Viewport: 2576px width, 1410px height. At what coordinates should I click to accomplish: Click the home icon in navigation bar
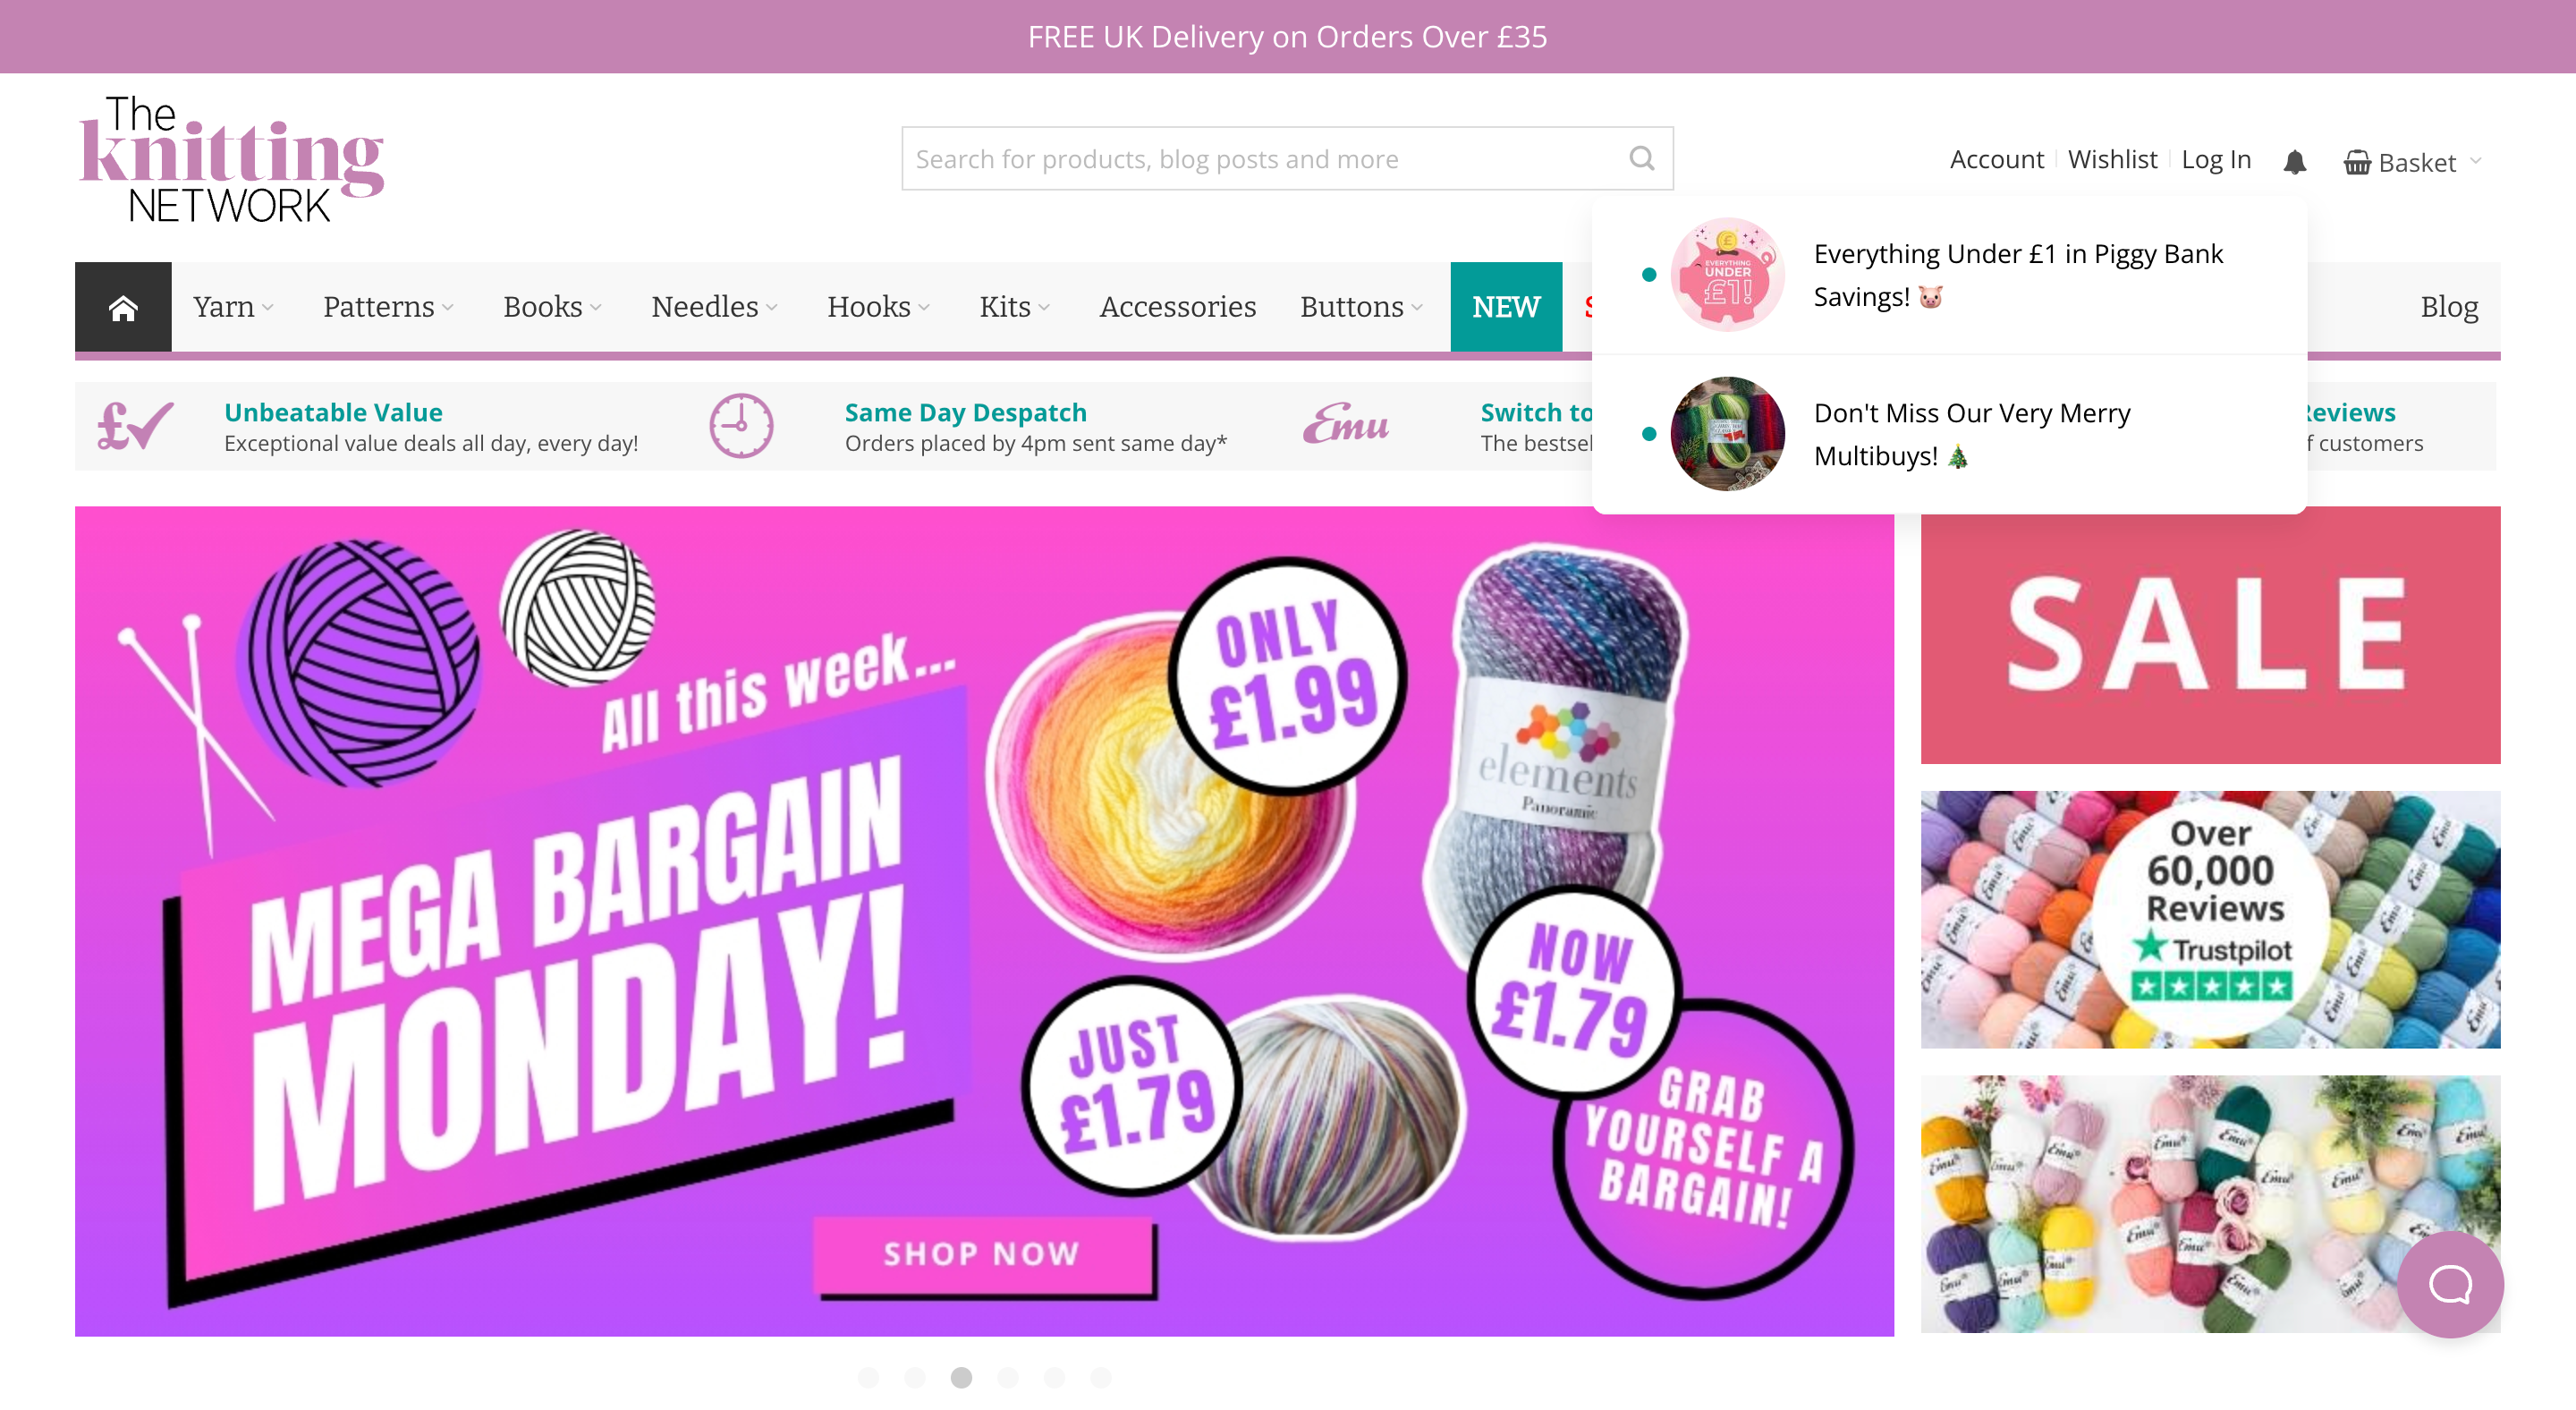point(123,307)
